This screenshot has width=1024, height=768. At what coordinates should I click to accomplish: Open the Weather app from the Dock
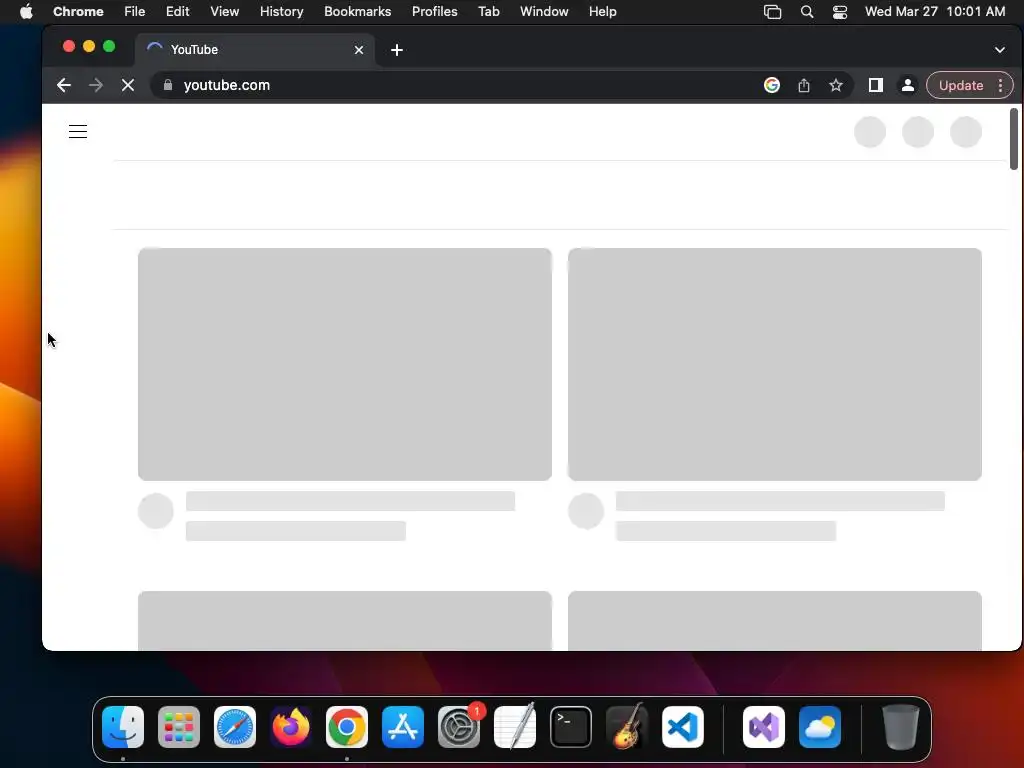pos(820,727)
